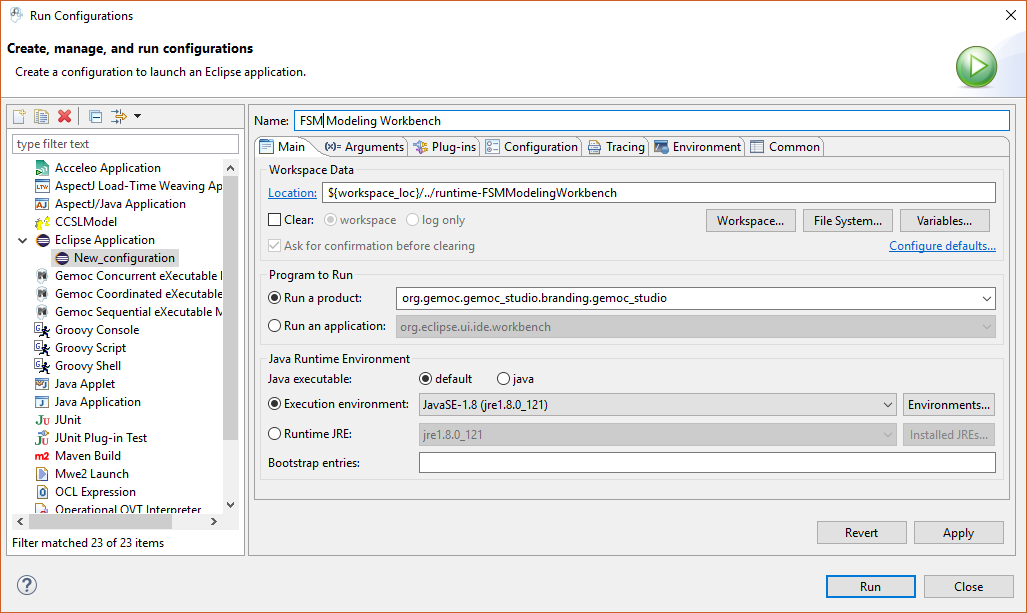1027x613 pixels.
Task: Click the Java Application icon
Action: tap(42, 402)
